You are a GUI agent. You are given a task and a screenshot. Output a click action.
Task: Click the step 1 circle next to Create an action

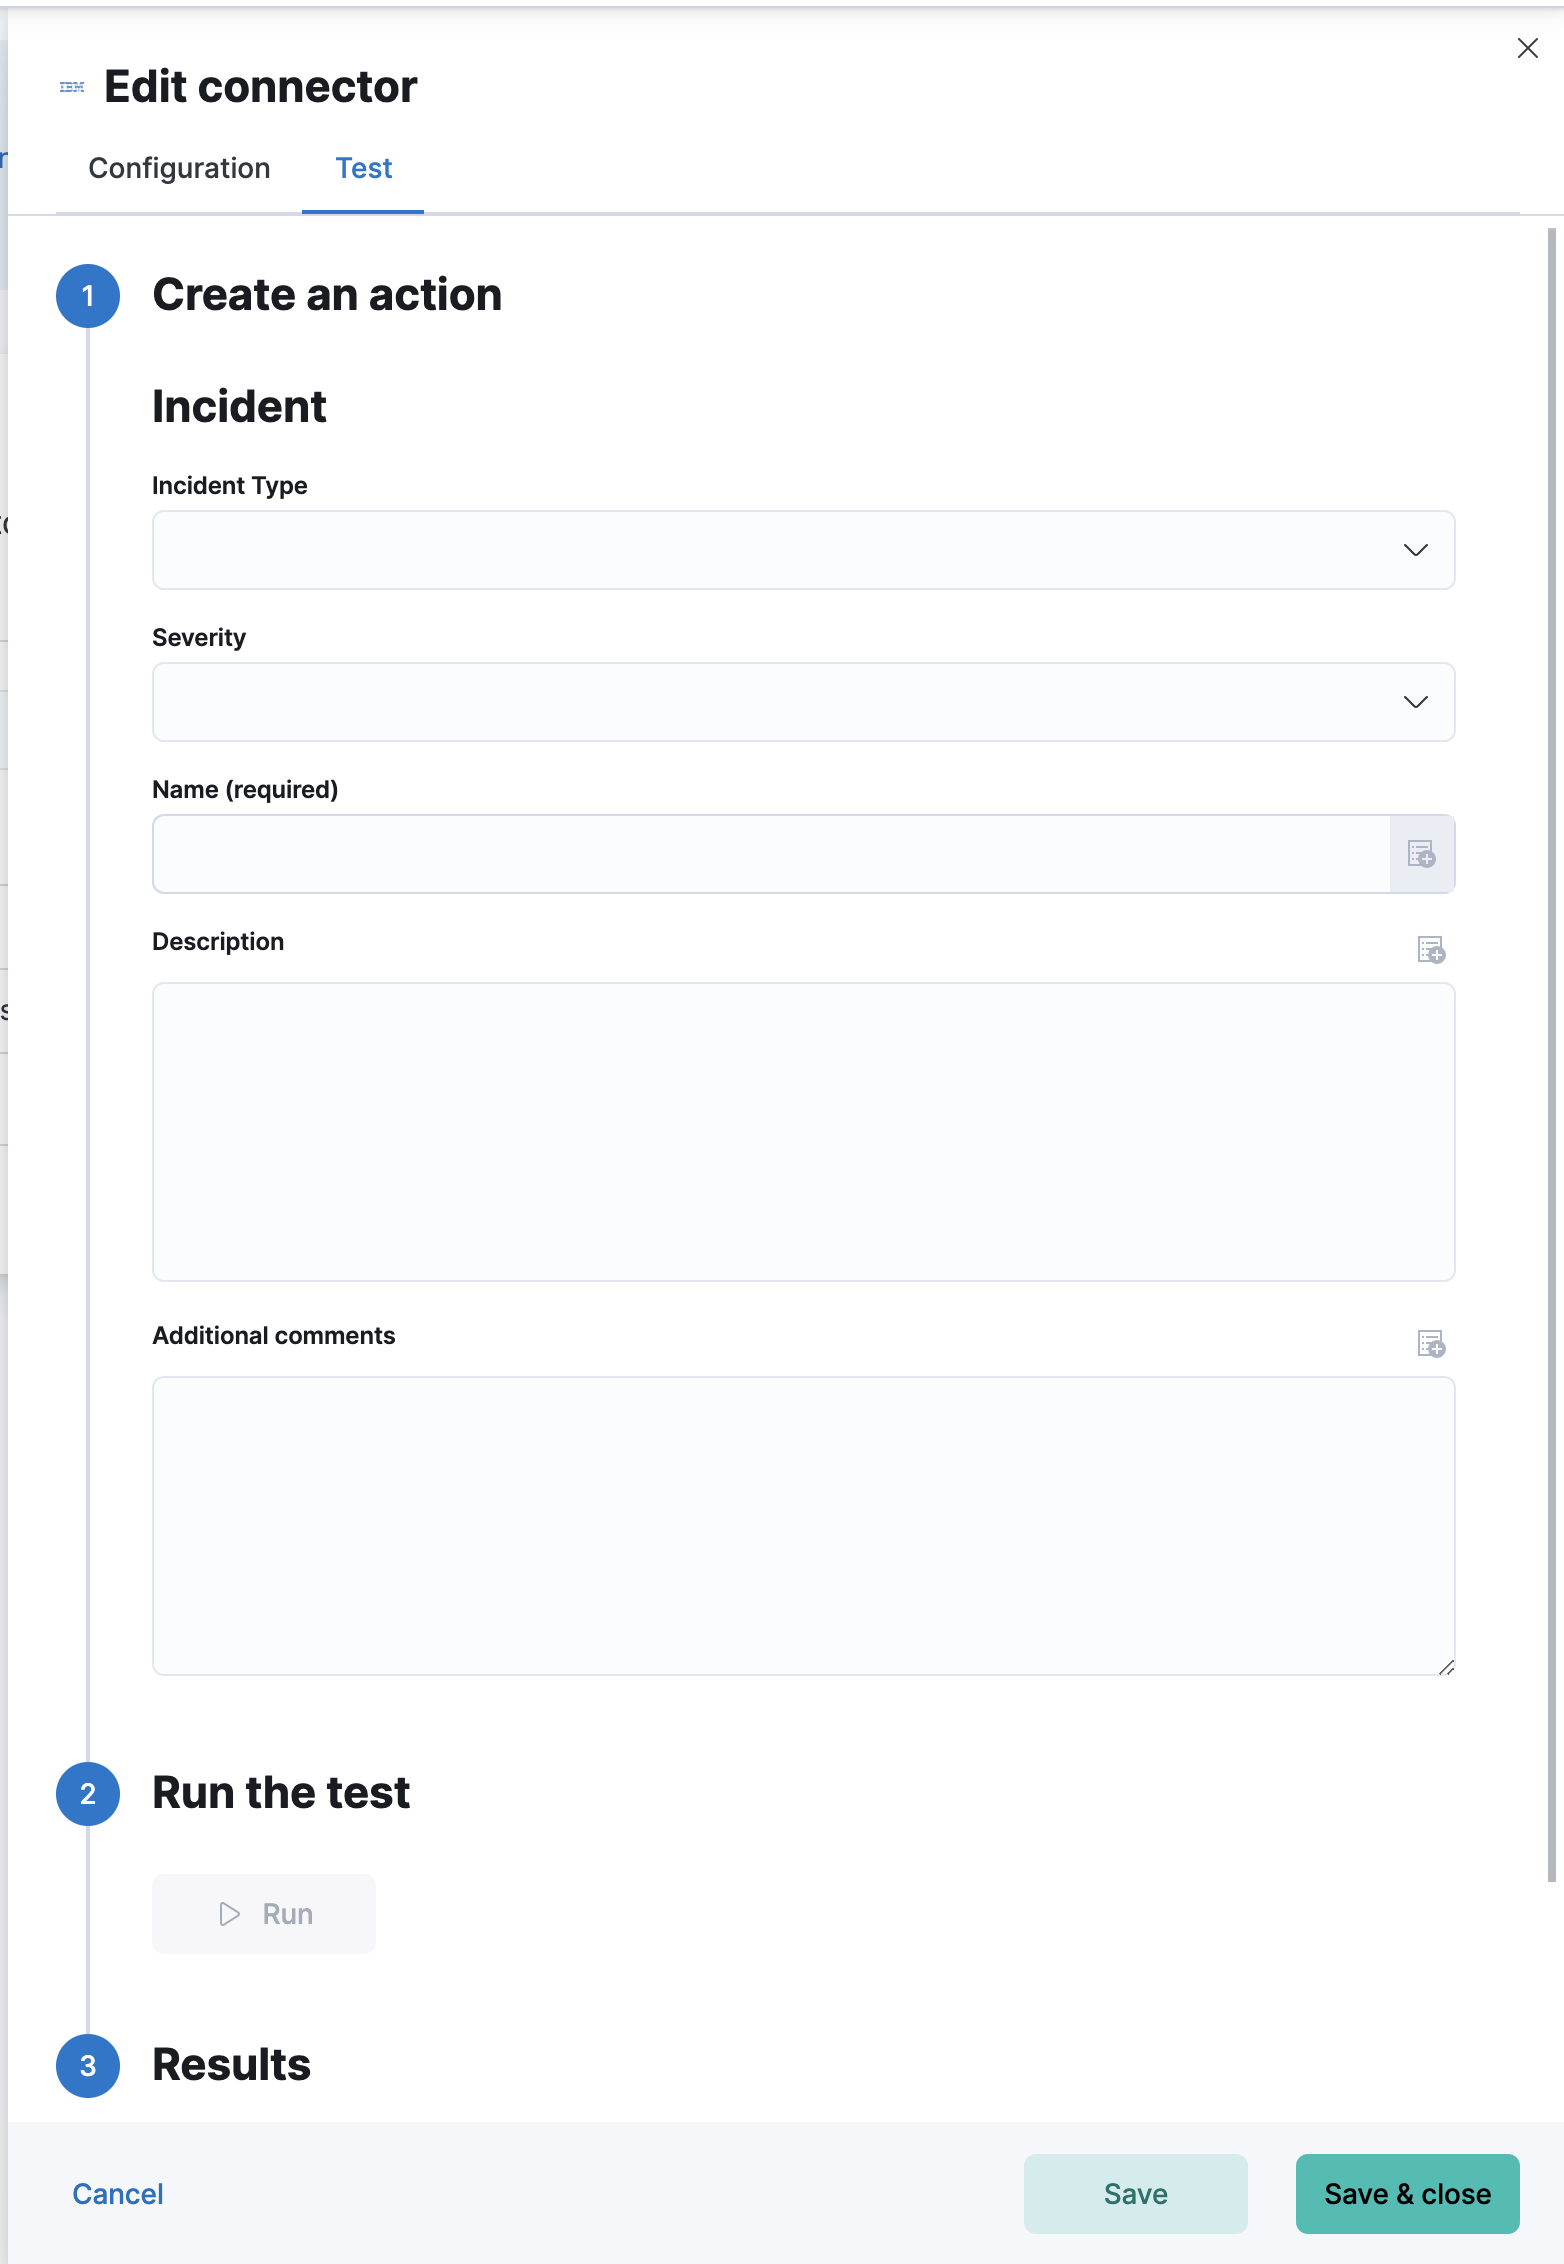click(x=88, y=296)
